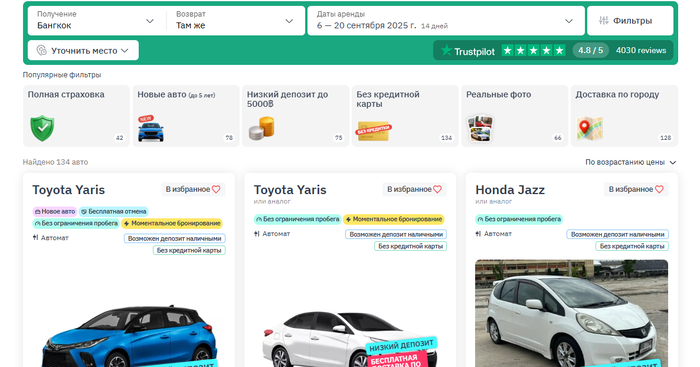Click Возможен депозит наличными badge on first Yaris

[175, 238]
